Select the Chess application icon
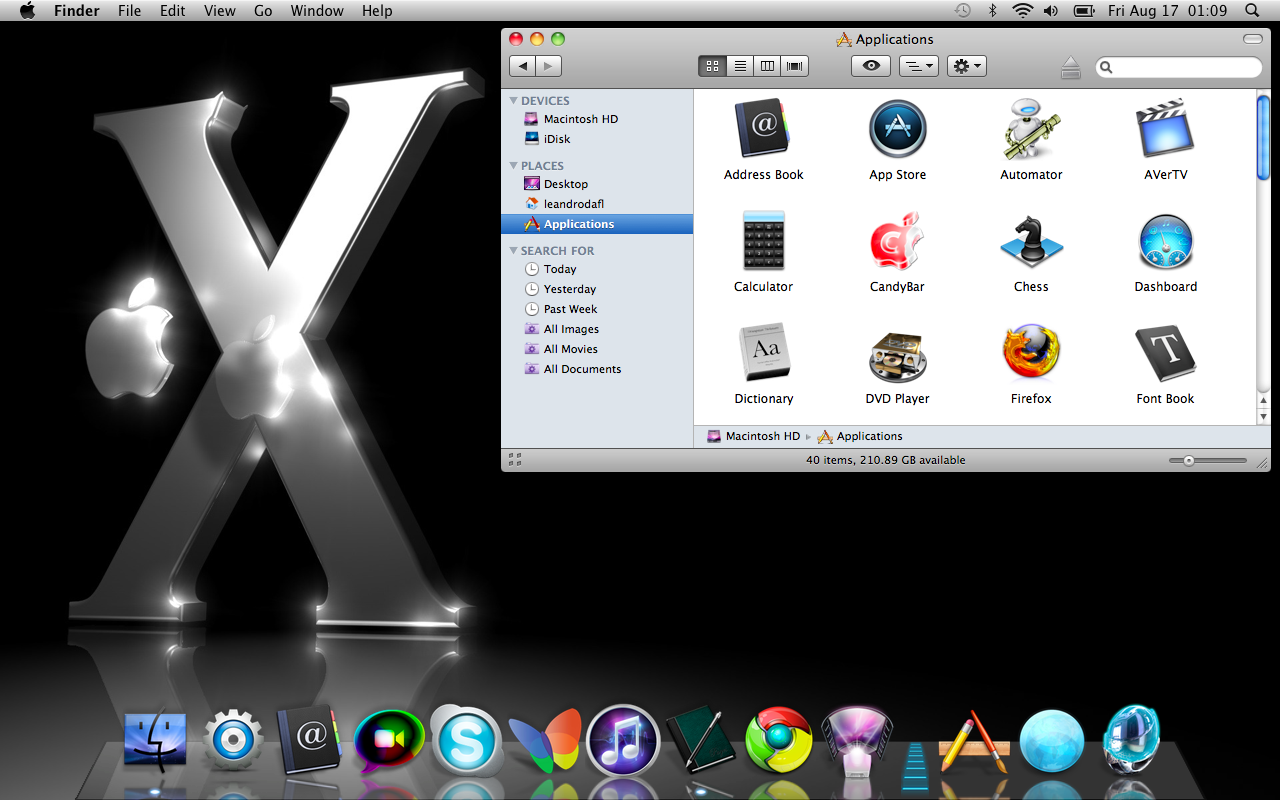Image resolution: width=1280 pixels, height=800 pixels. [x=1031, y=242]
